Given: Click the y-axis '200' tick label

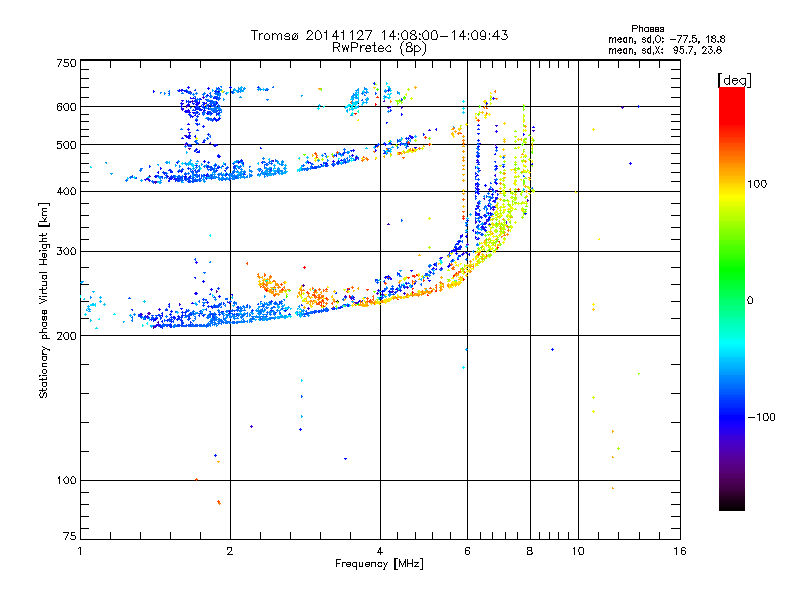Looking at the screenshot, I should click(x=67, y=336).
